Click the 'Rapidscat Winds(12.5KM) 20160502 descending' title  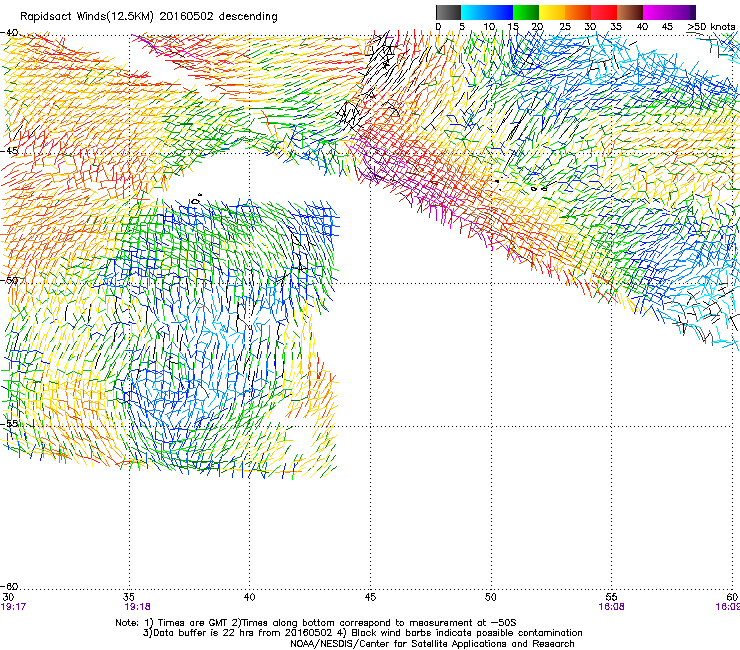(149, 17)
